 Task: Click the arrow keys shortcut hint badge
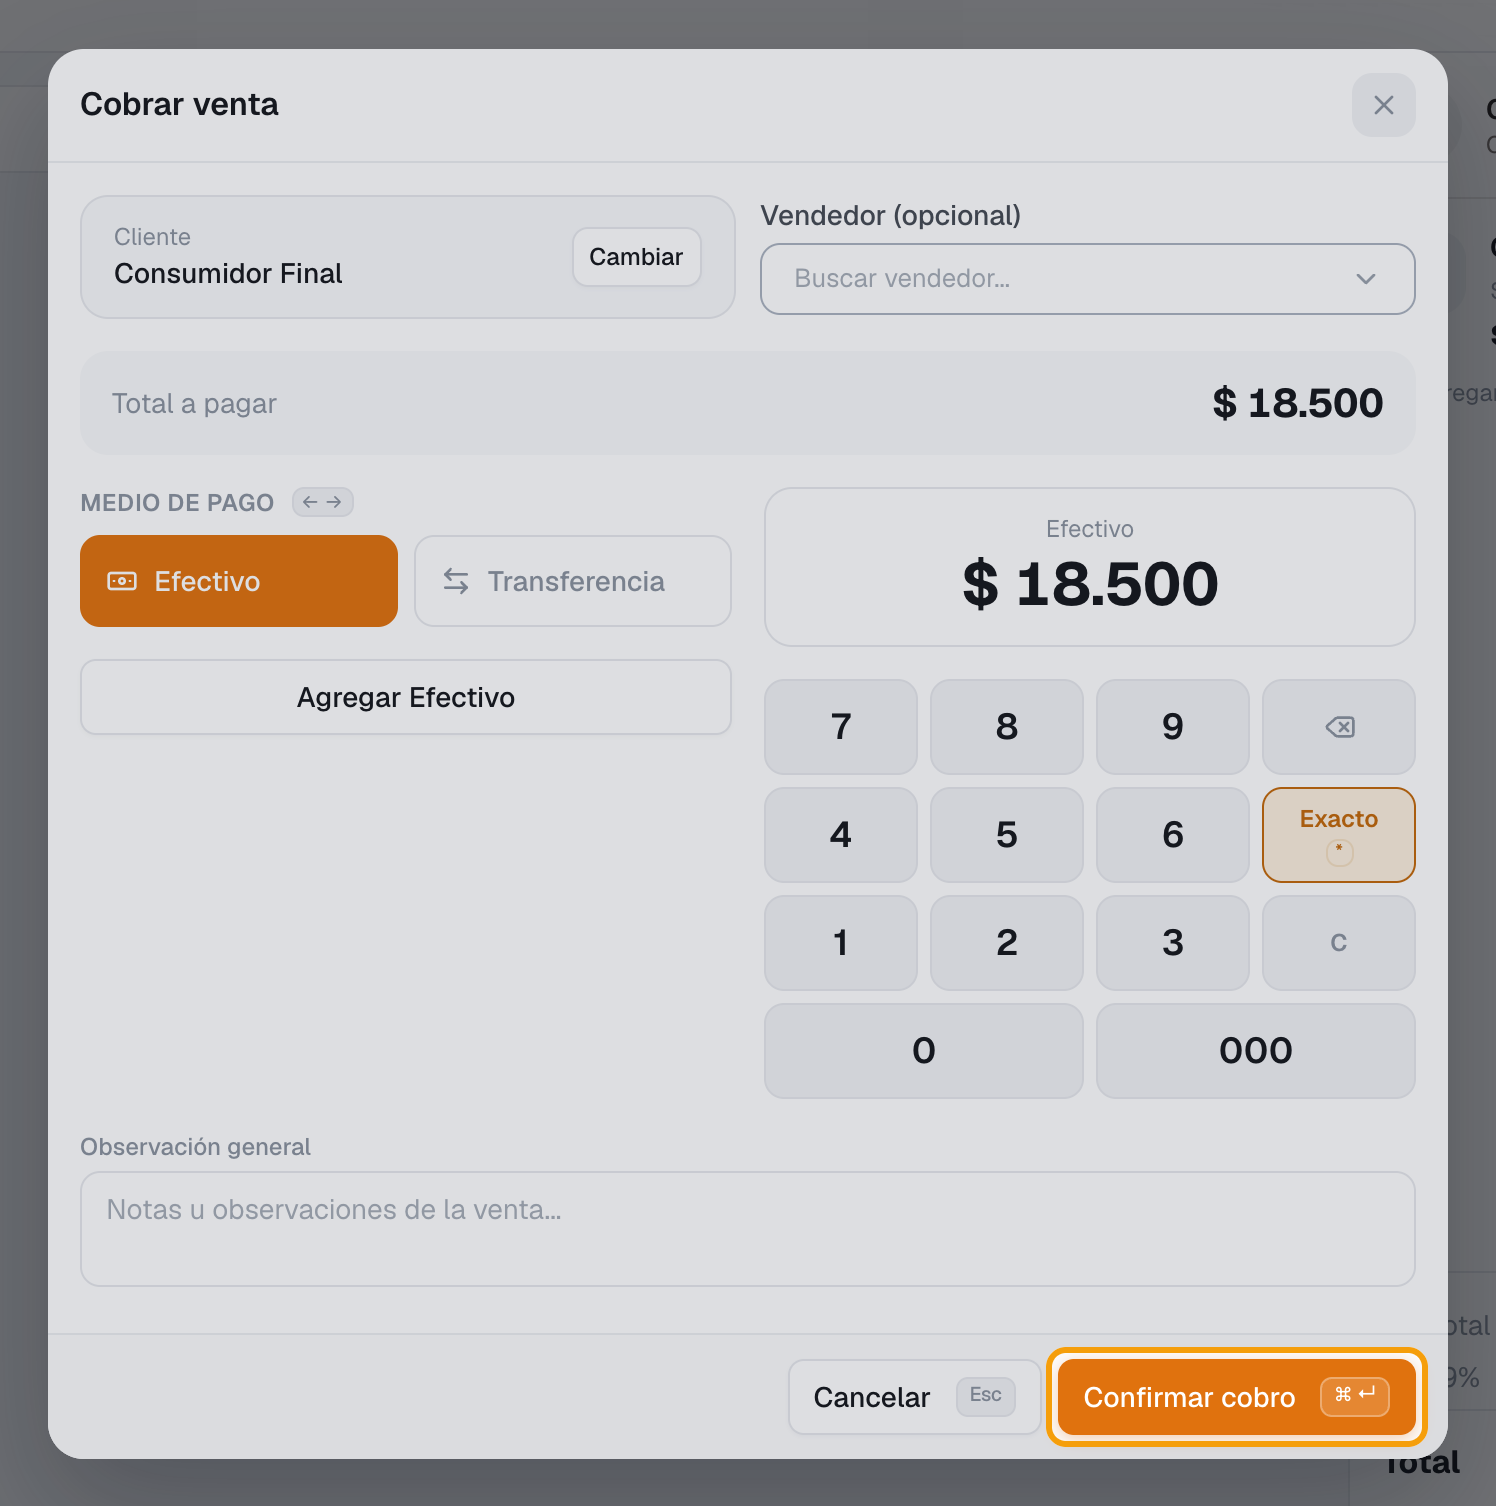pos(322,502)
